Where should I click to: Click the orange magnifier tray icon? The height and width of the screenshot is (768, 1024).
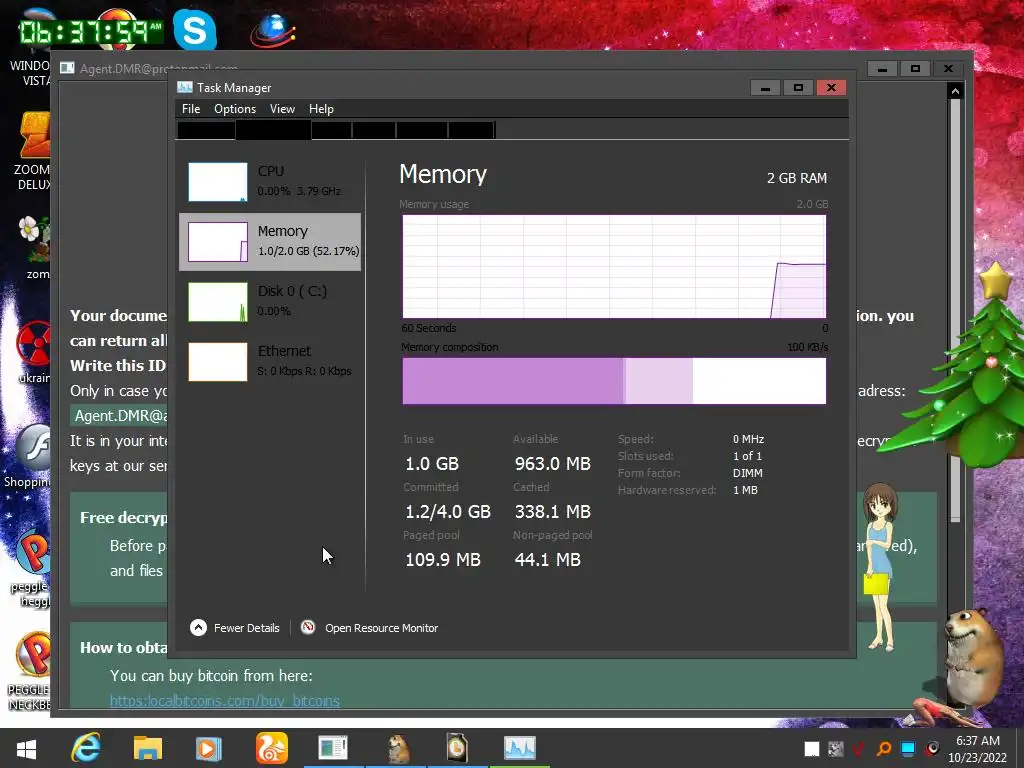coord(884,749)
